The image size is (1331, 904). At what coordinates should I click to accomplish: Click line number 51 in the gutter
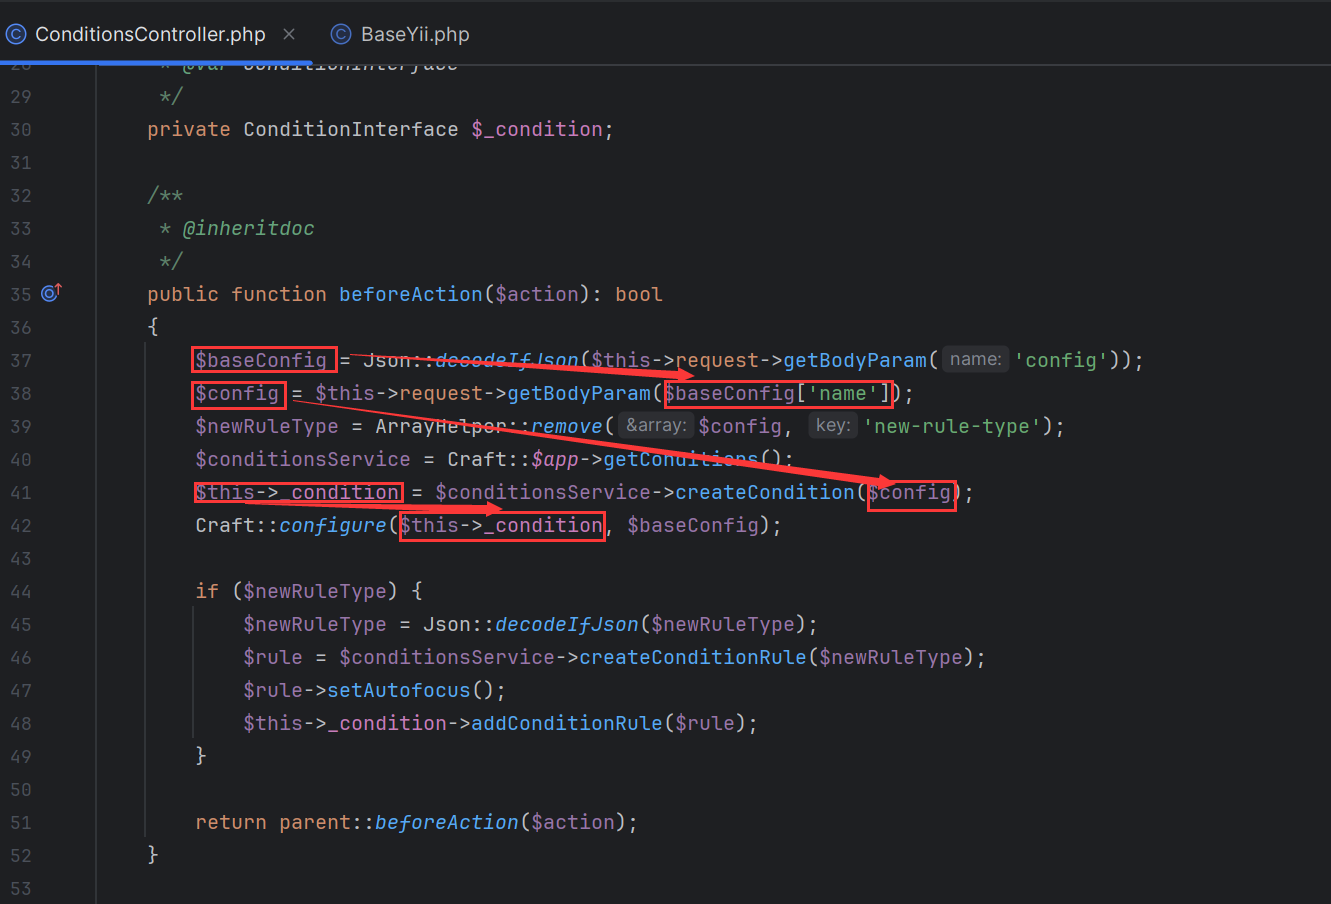21,822
